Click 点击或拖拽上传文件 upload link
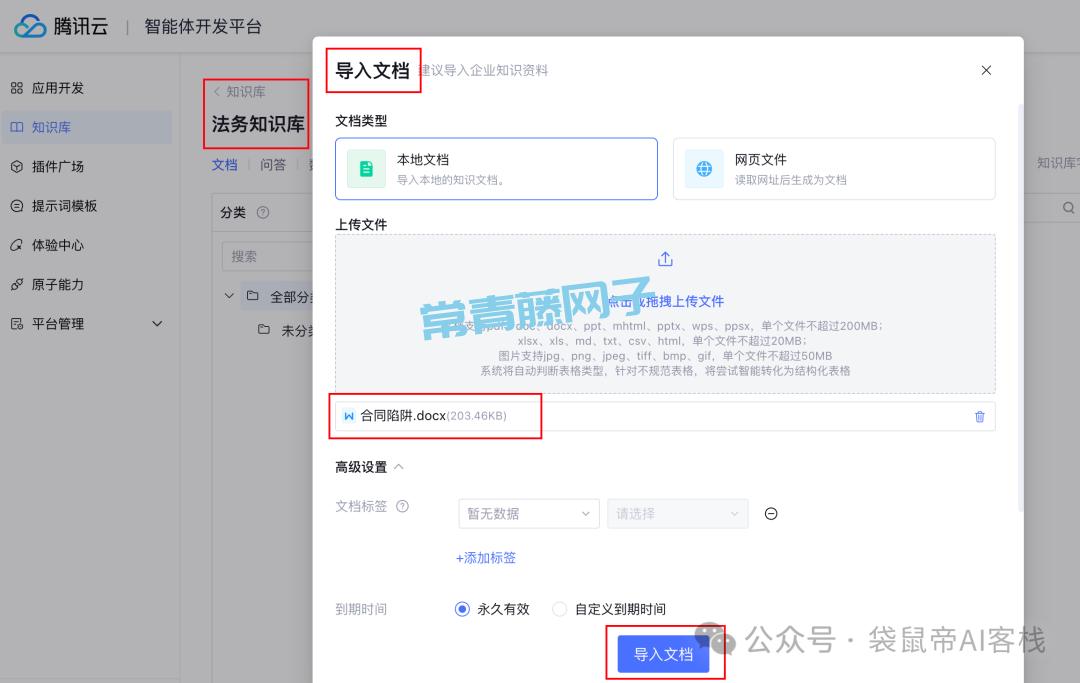 click(665, 302)
